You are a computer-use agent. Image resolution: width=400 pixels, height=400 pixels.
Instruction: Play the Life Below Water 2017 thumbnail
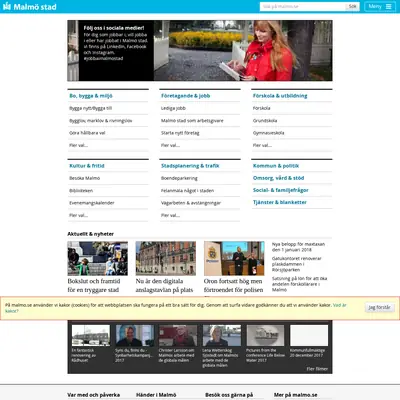(265, 336)
